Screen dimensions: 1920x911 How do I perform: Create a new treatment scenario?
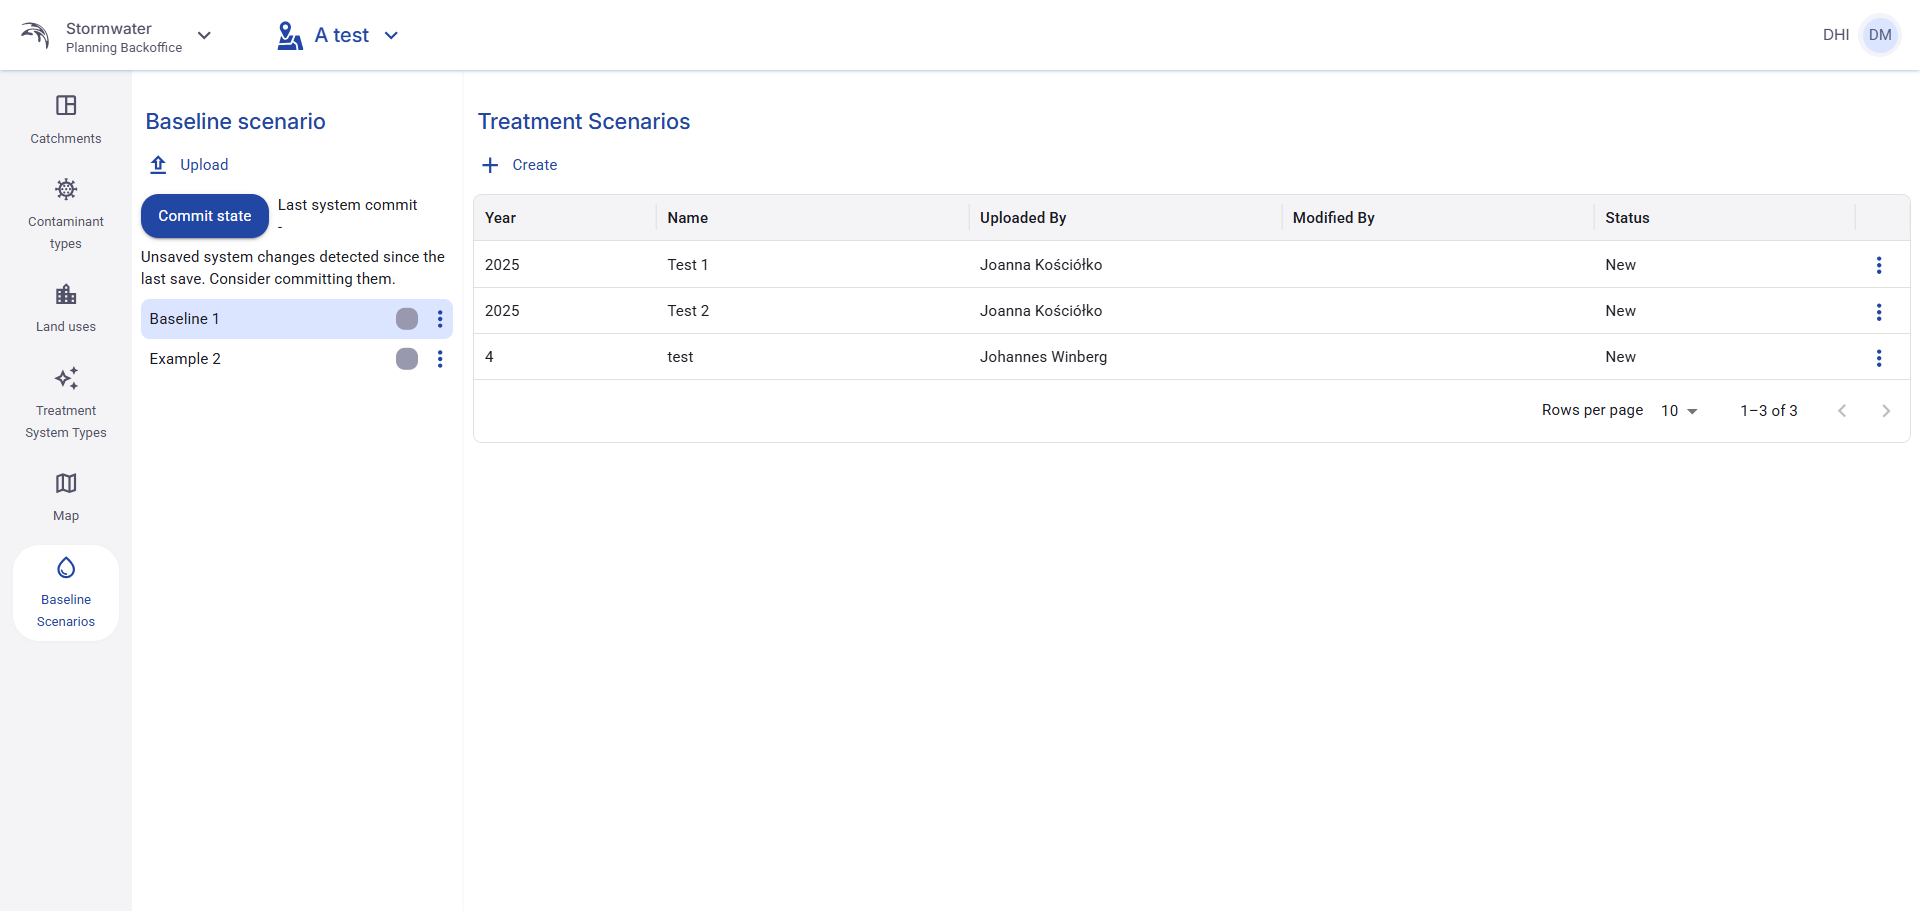click(x=520, y=165)
